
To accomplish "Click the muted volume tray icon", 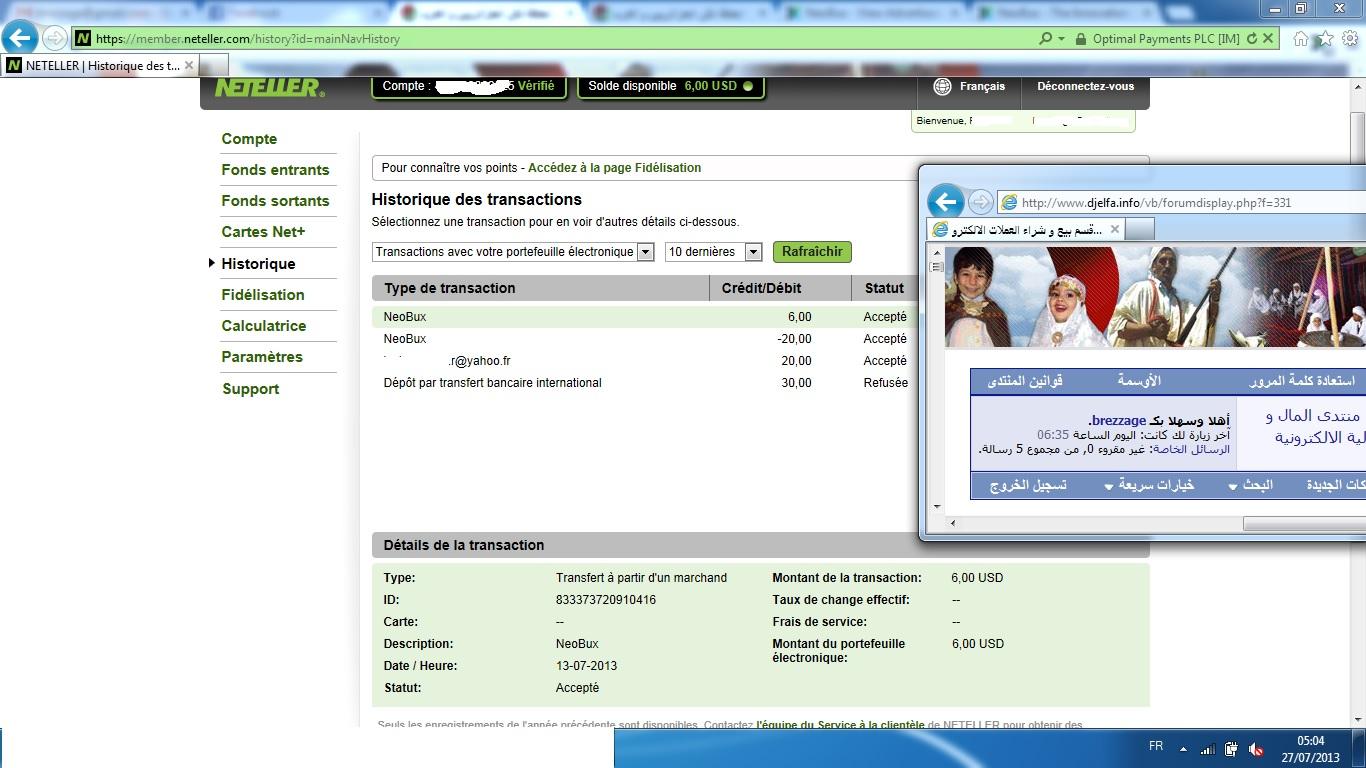I will pos(1257,749).
